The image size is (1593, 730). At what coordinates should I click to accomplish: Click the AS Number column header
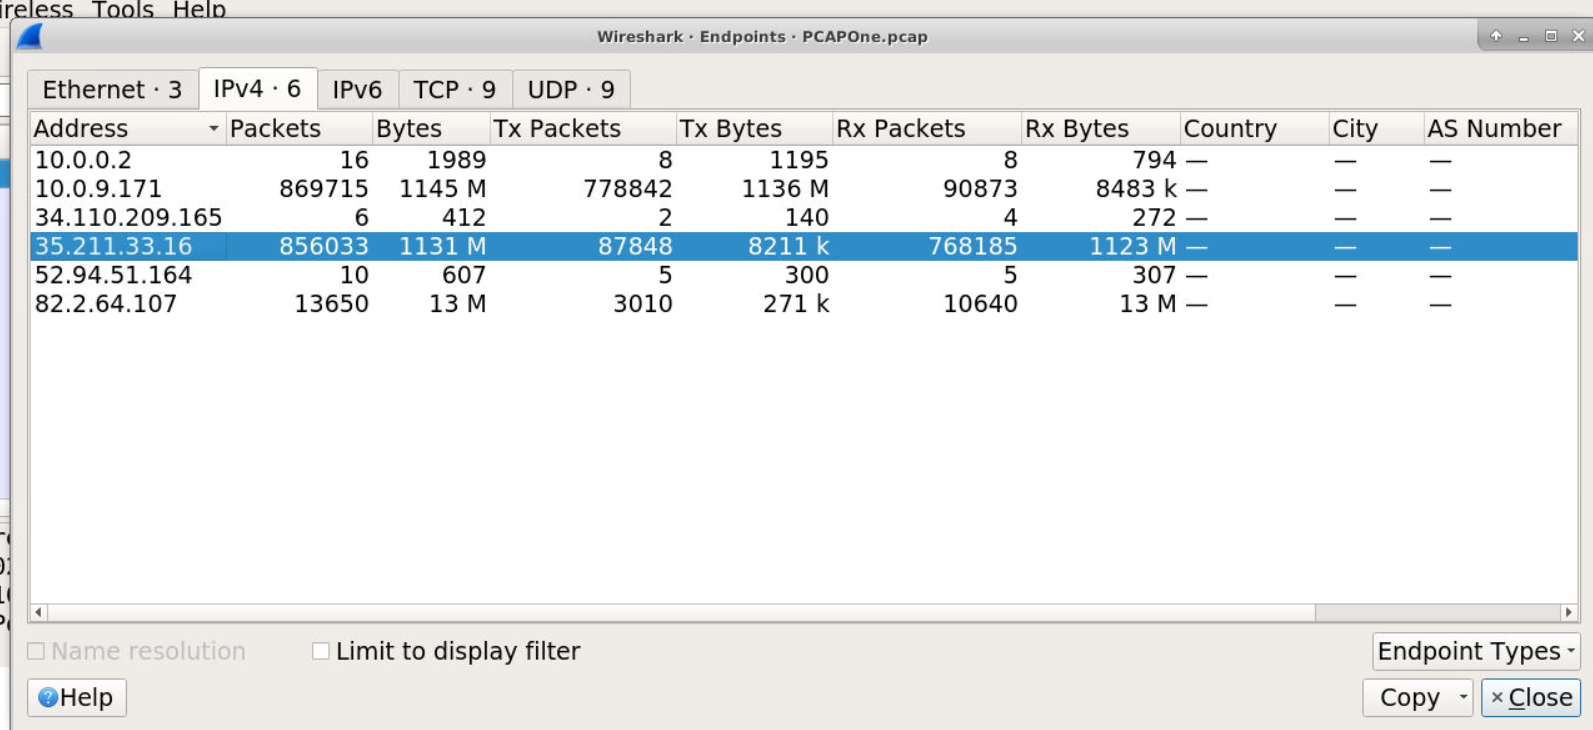[1500, 129]
